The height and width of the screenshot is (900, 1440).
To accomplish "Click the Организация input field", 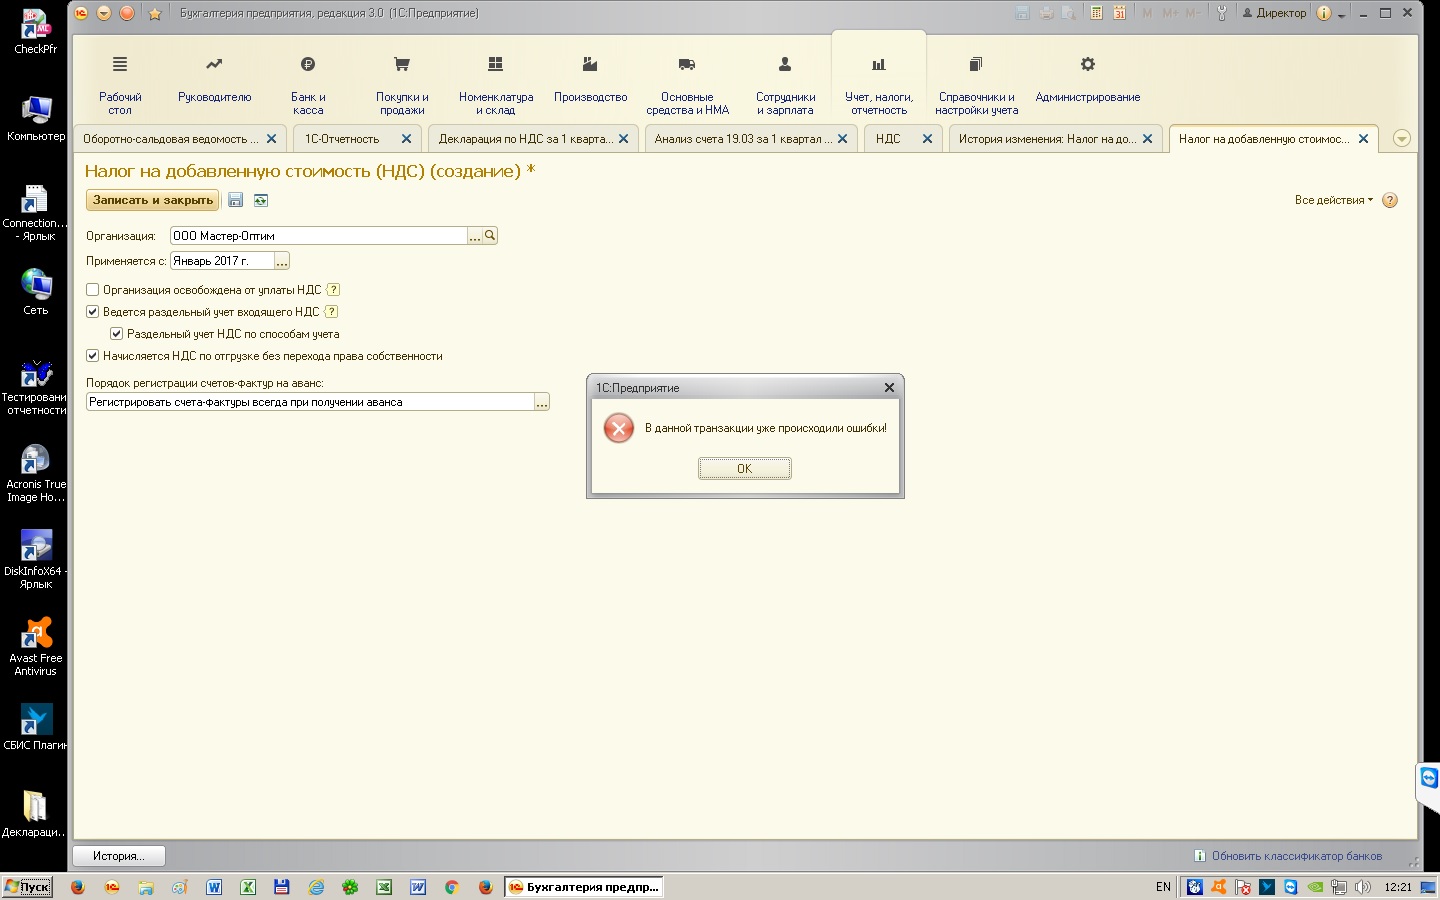I will click(x=318, y=235).
